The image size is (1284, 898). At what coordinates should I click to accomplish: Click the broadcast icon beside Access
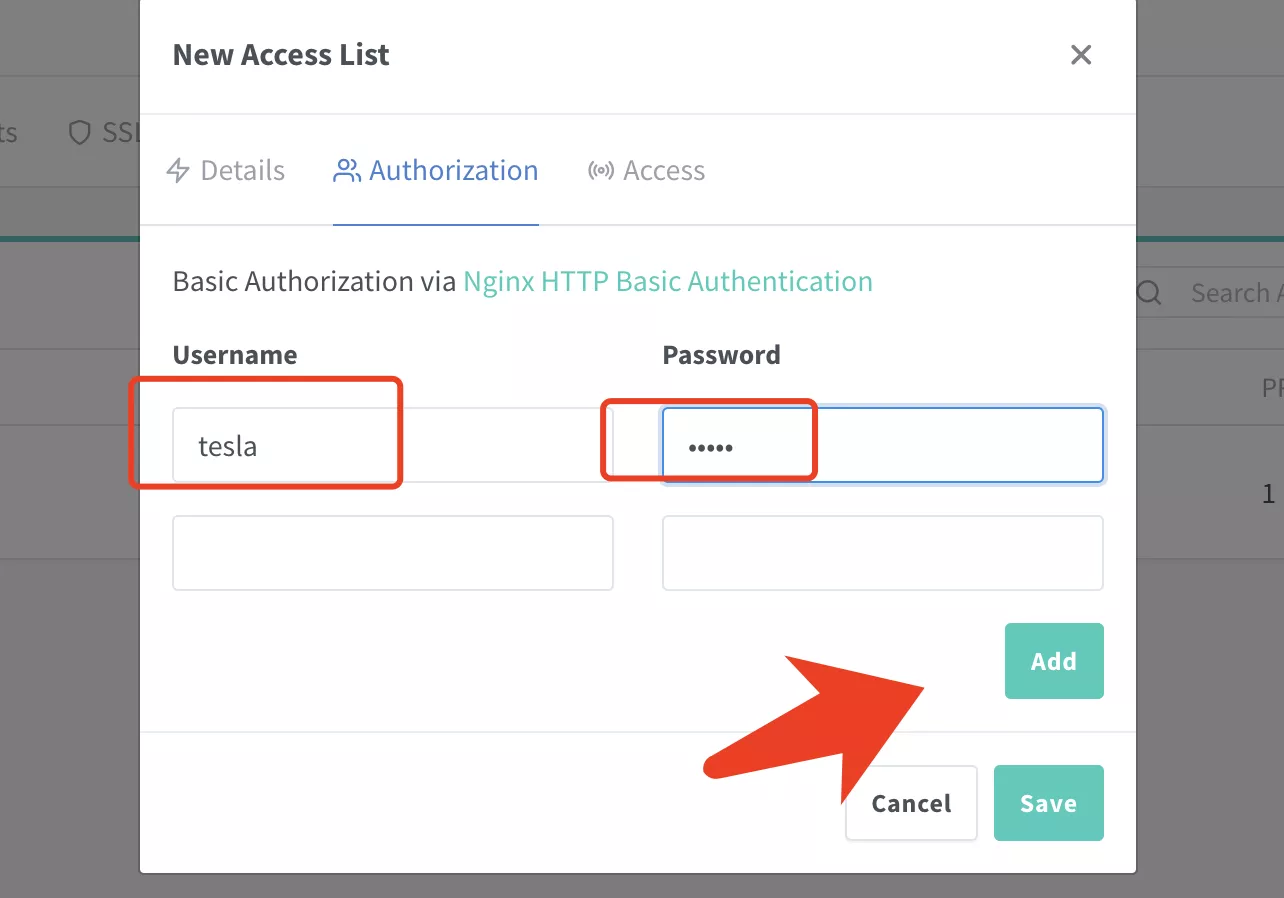click(x=600, y=171)
